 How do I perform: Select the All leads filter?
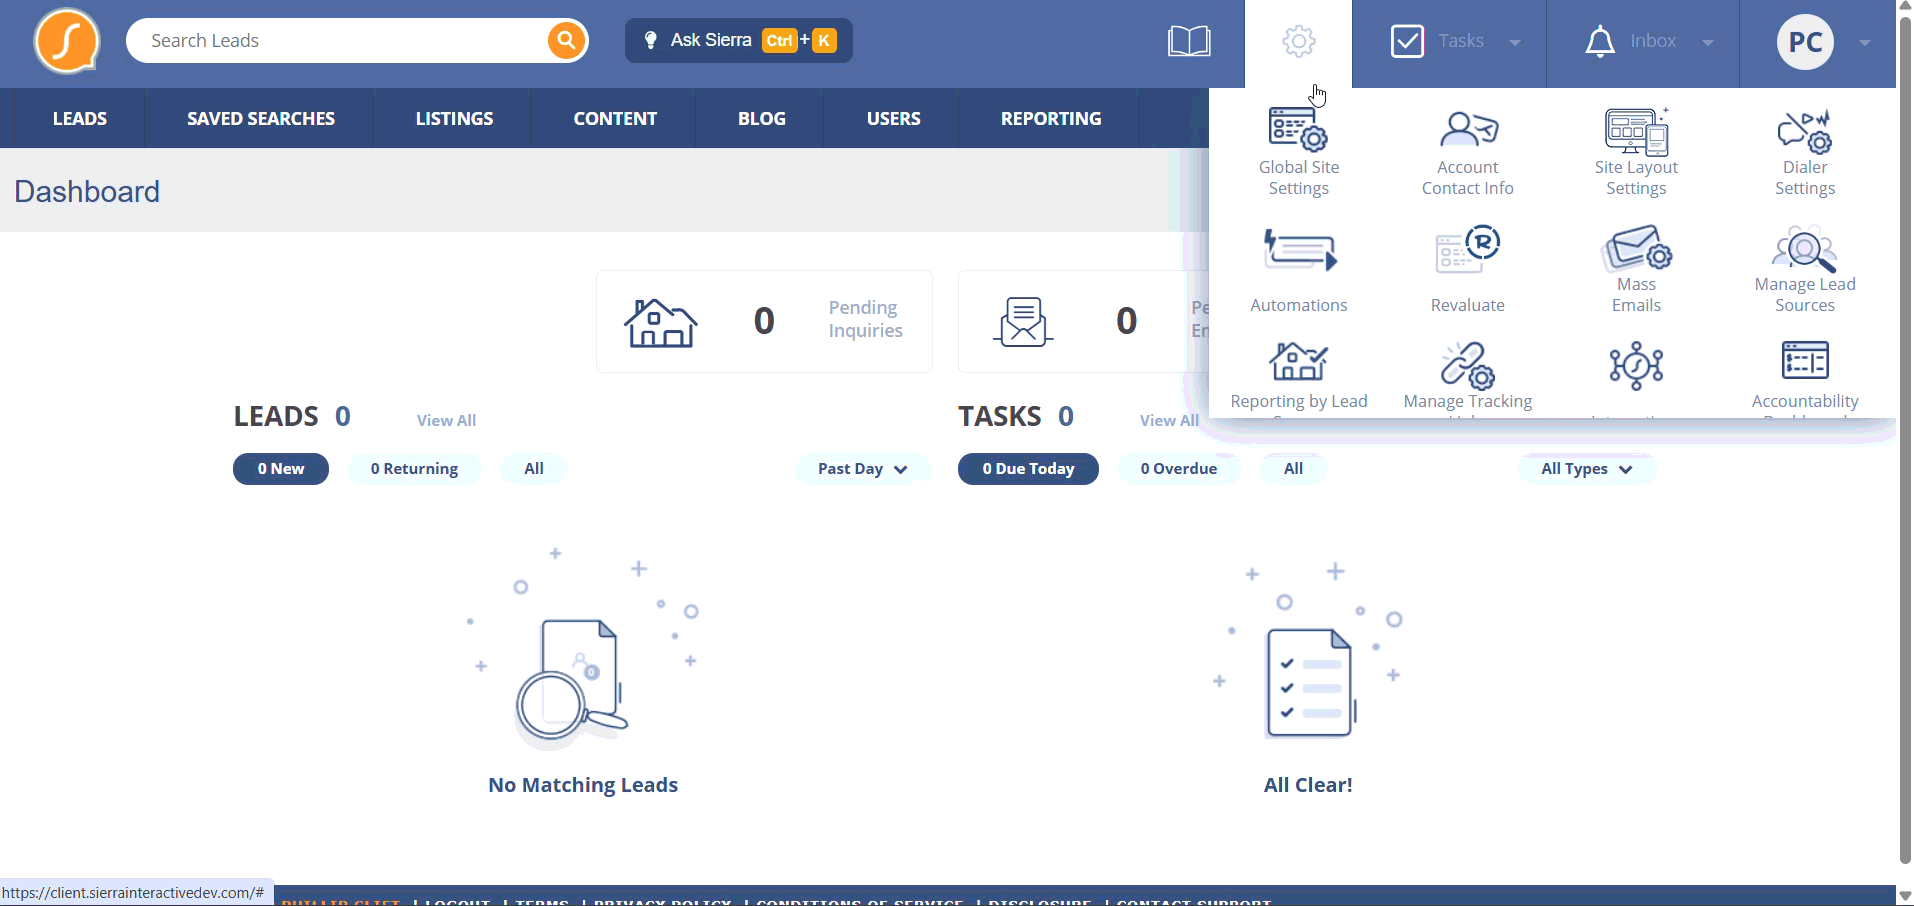click(x=534, y=469)
